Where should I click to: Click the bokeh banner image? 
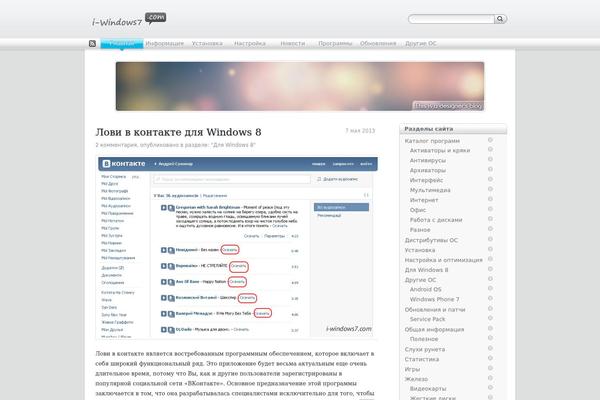[300, 86]
